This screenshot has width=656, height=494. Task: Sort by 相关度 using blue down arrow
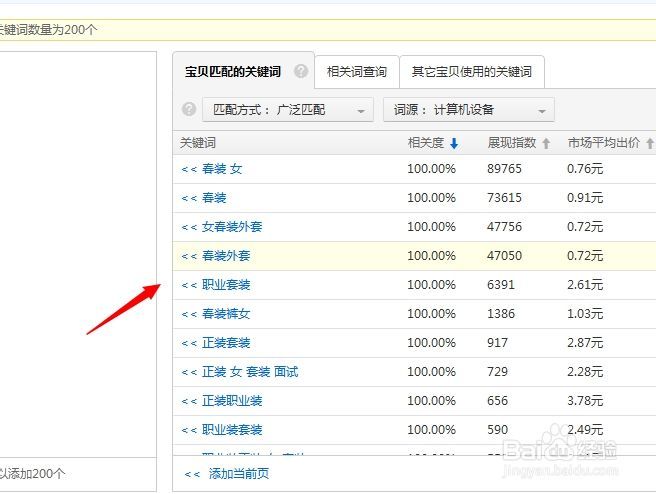[454, 144]
